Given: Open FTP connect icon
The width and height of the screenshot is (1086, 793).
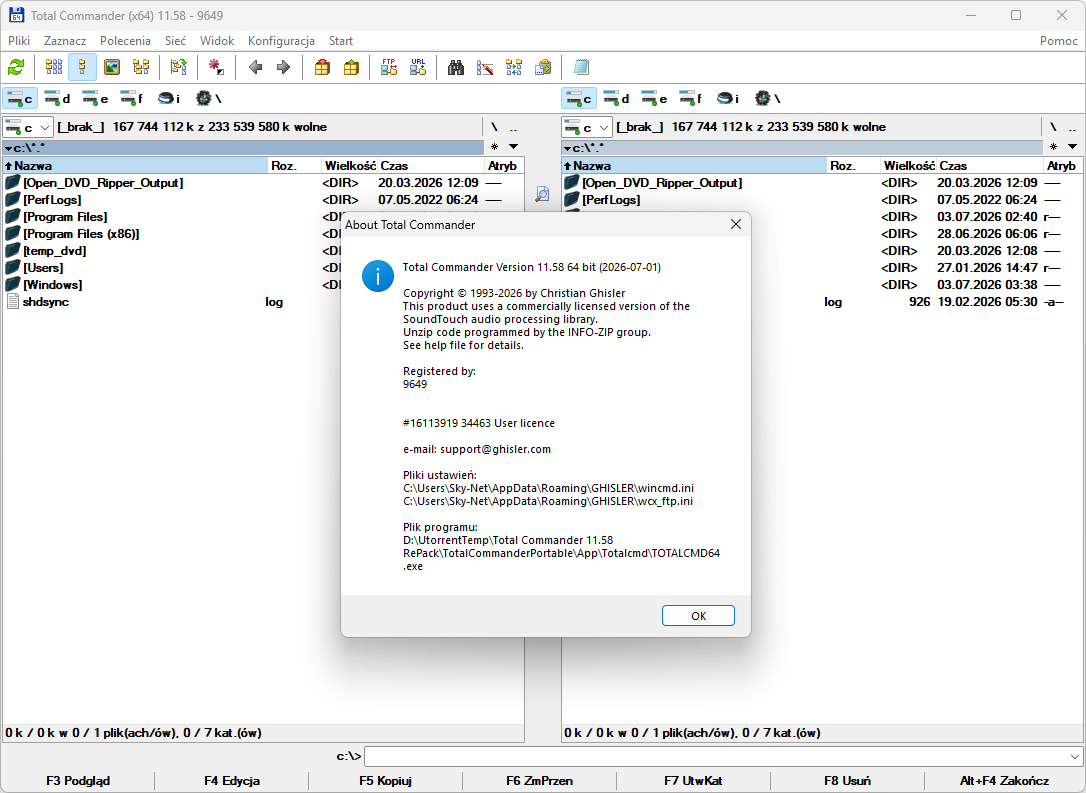Looking at the screenshot, I should pyautogui.click(x=389, y=67).
